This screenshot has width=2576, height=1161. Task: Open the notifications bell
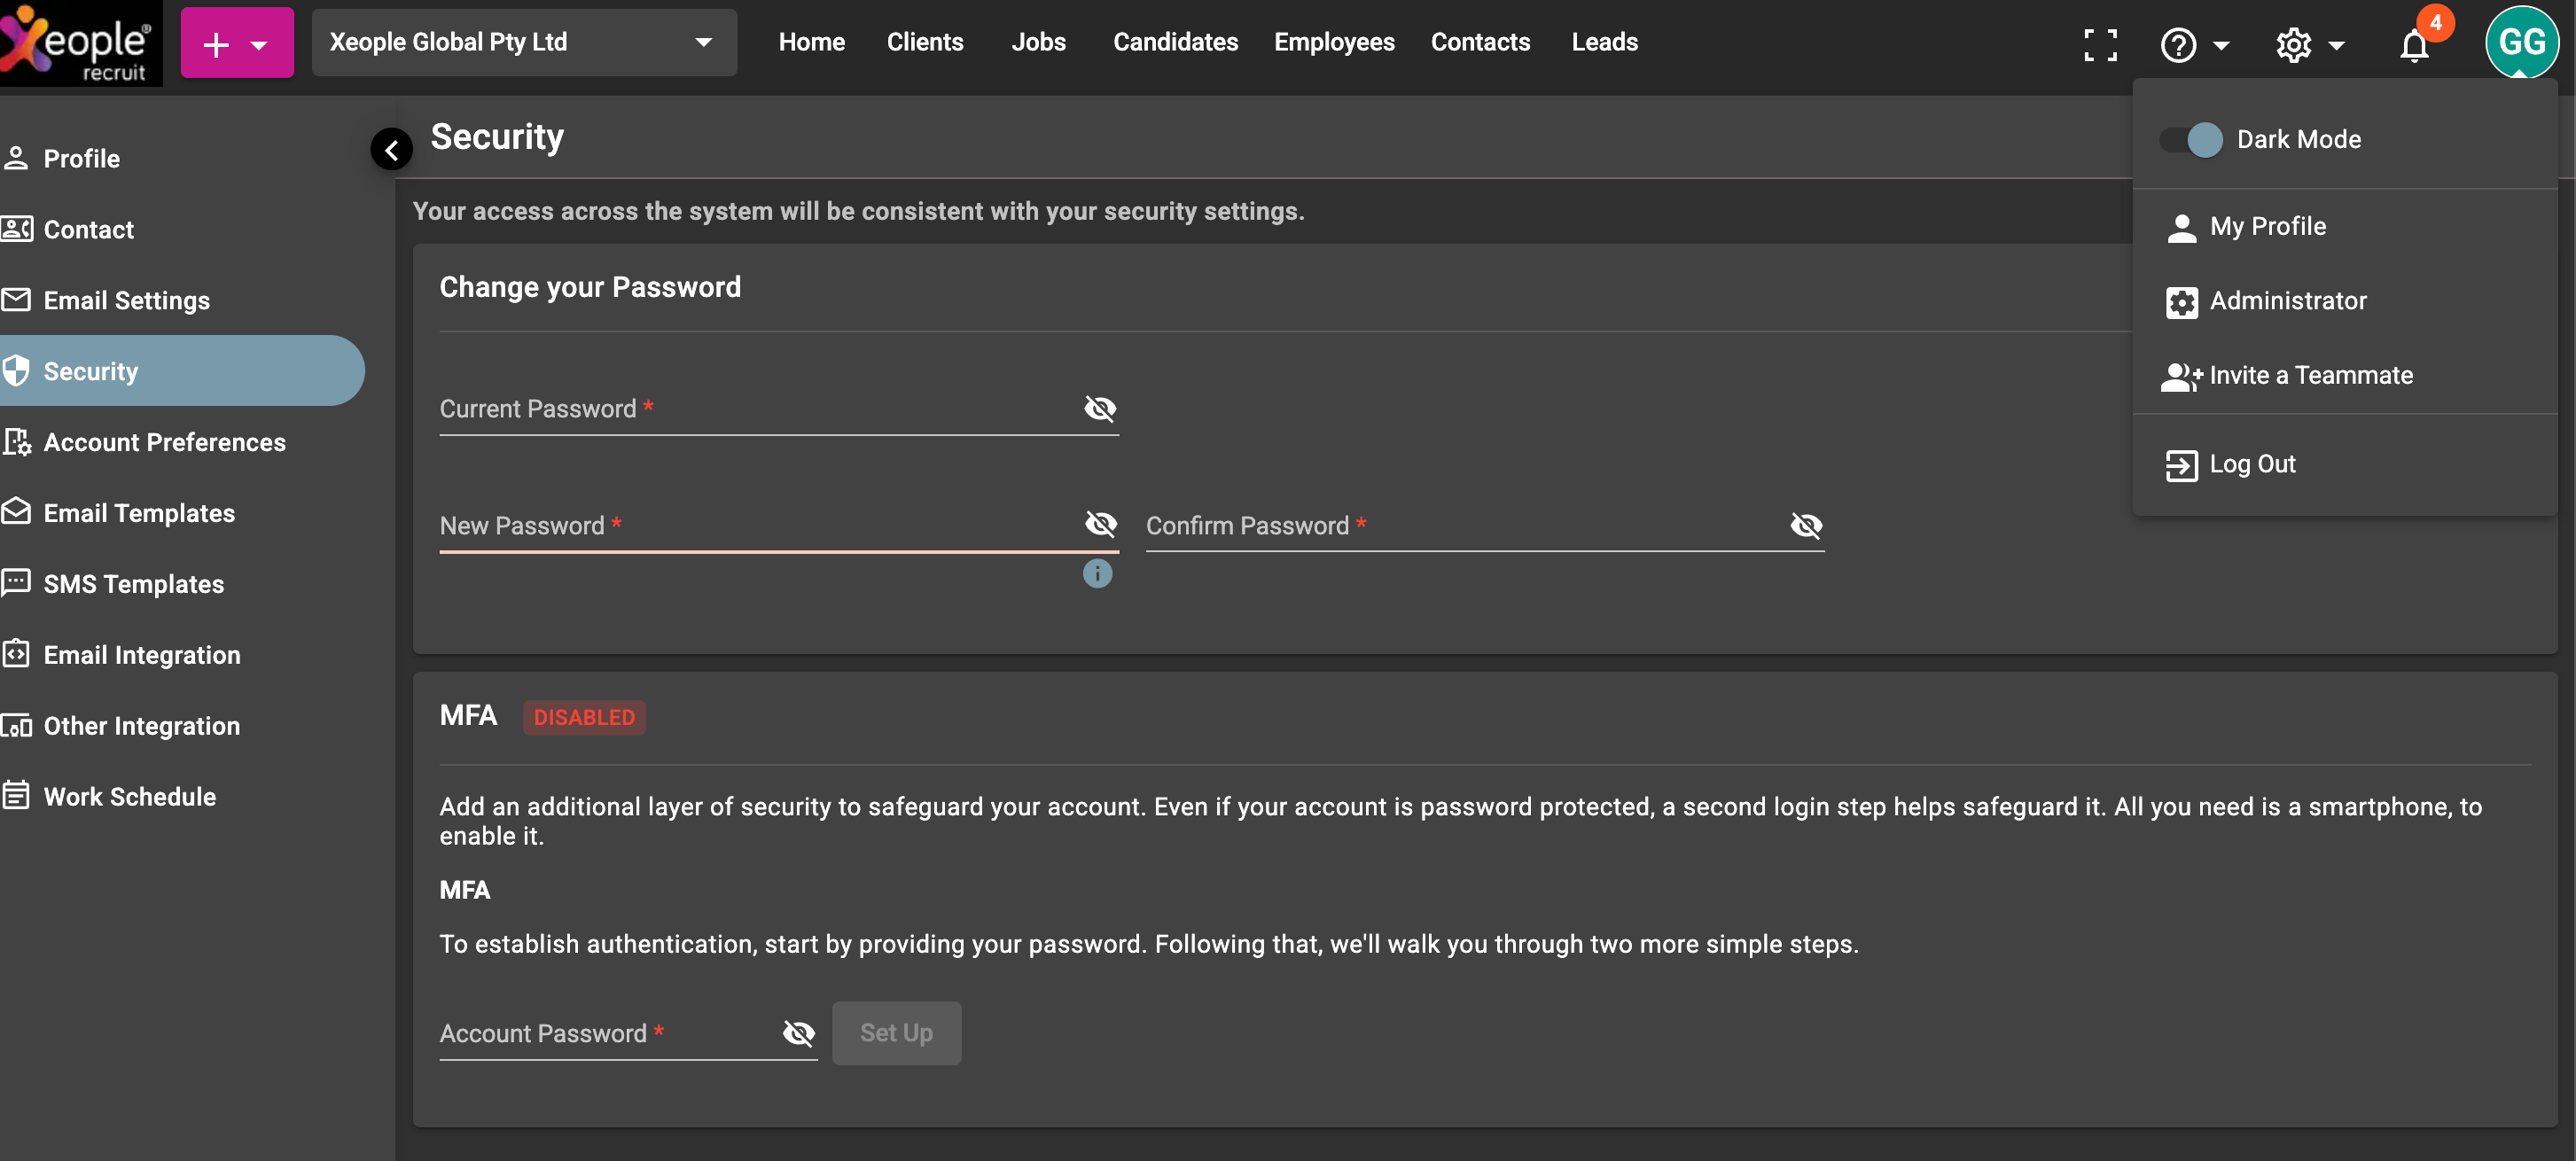pyautogui.click(x=2414, y=46)
